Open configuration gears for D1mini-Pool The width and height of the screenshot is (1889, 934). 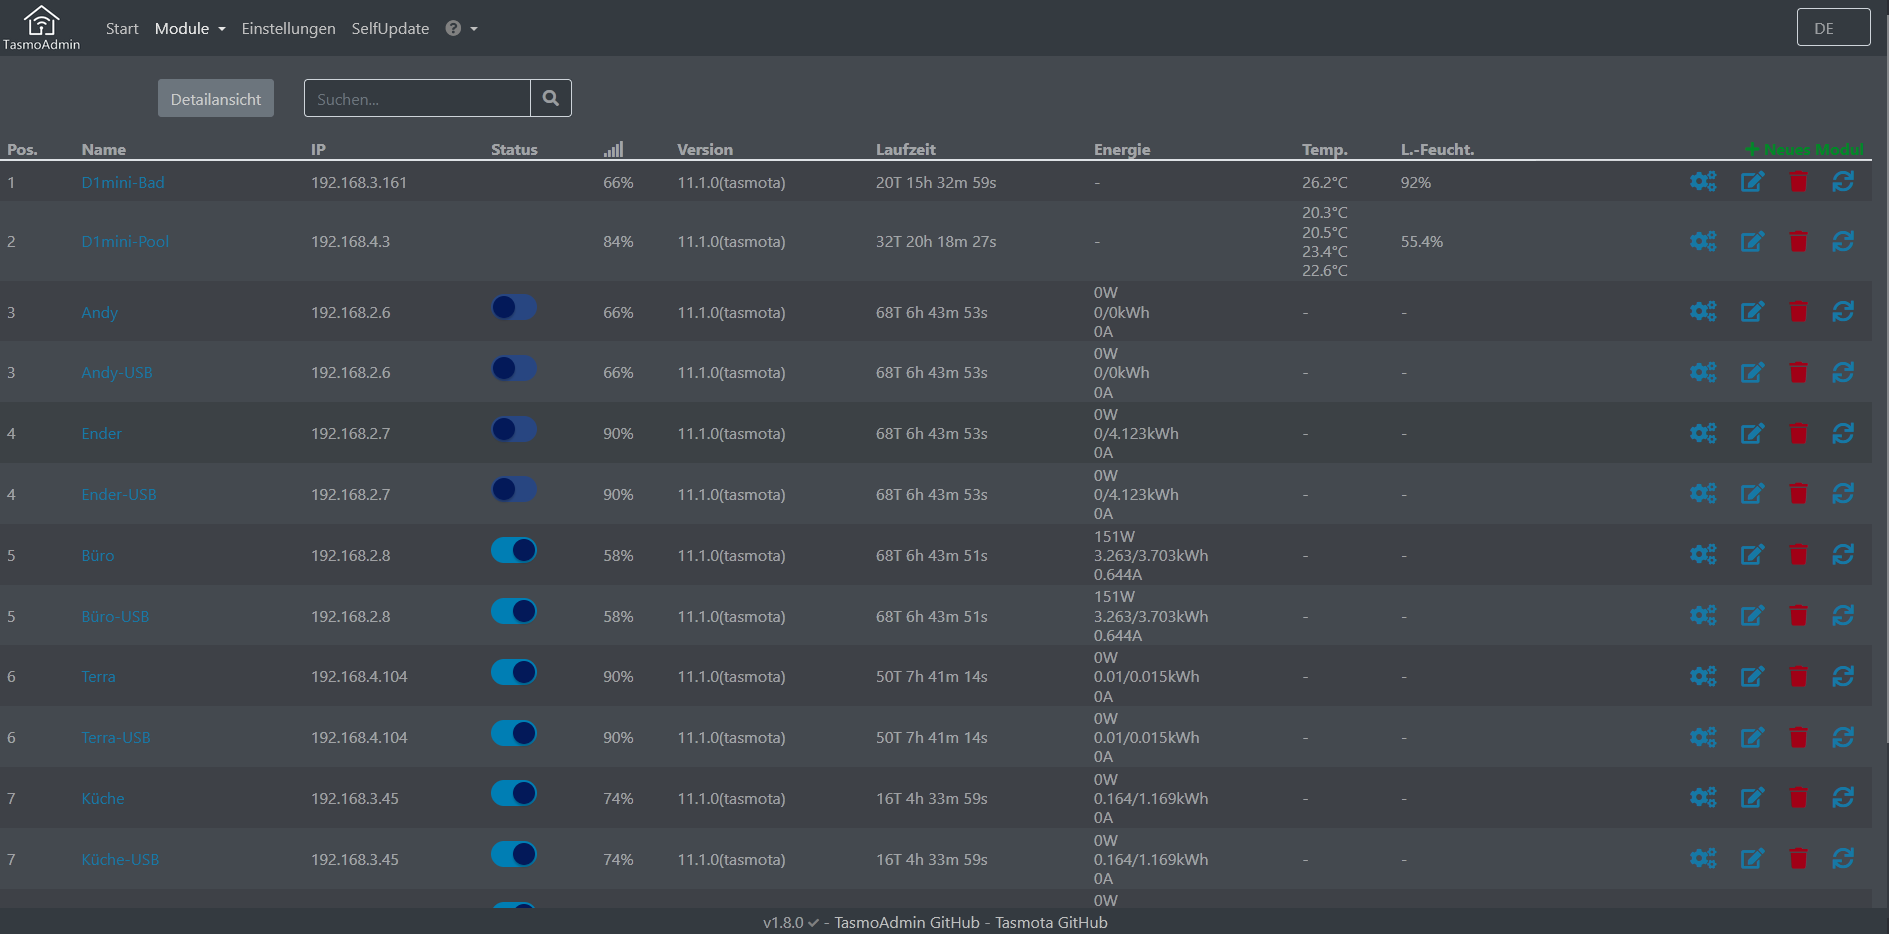coord(1703,241)
